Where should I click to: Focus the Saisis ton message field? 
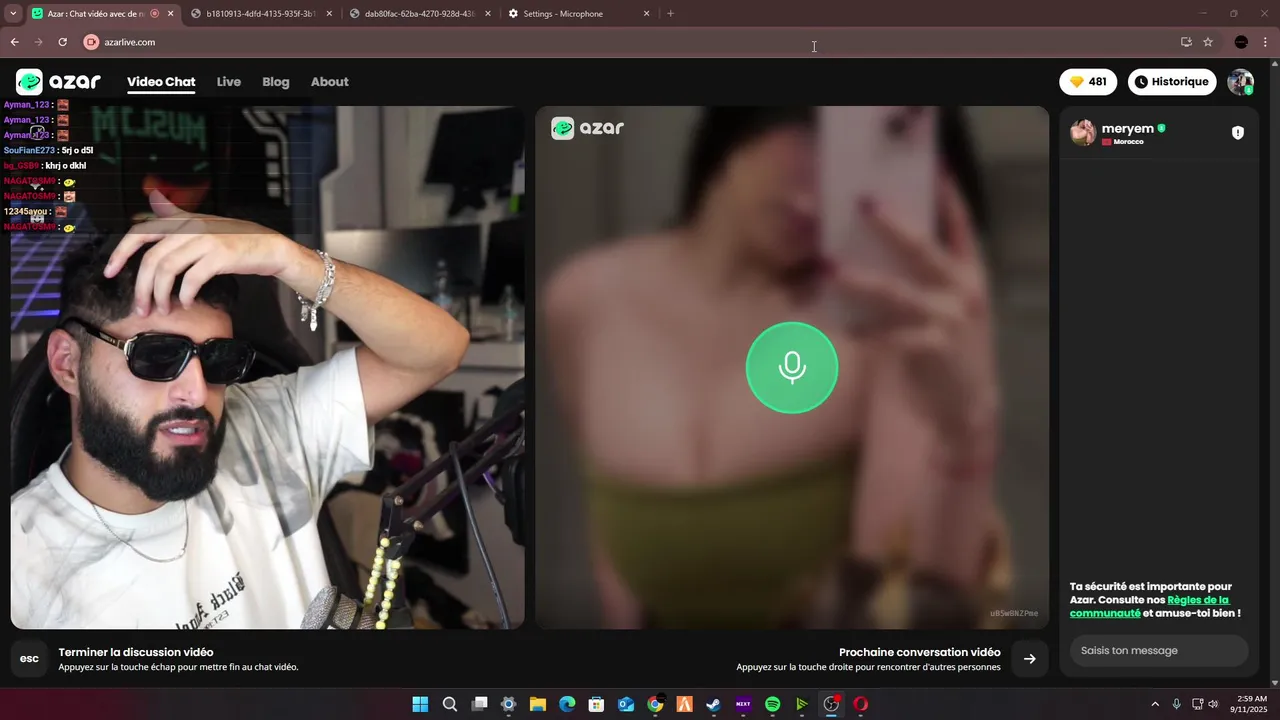[x=1159, y=650]
